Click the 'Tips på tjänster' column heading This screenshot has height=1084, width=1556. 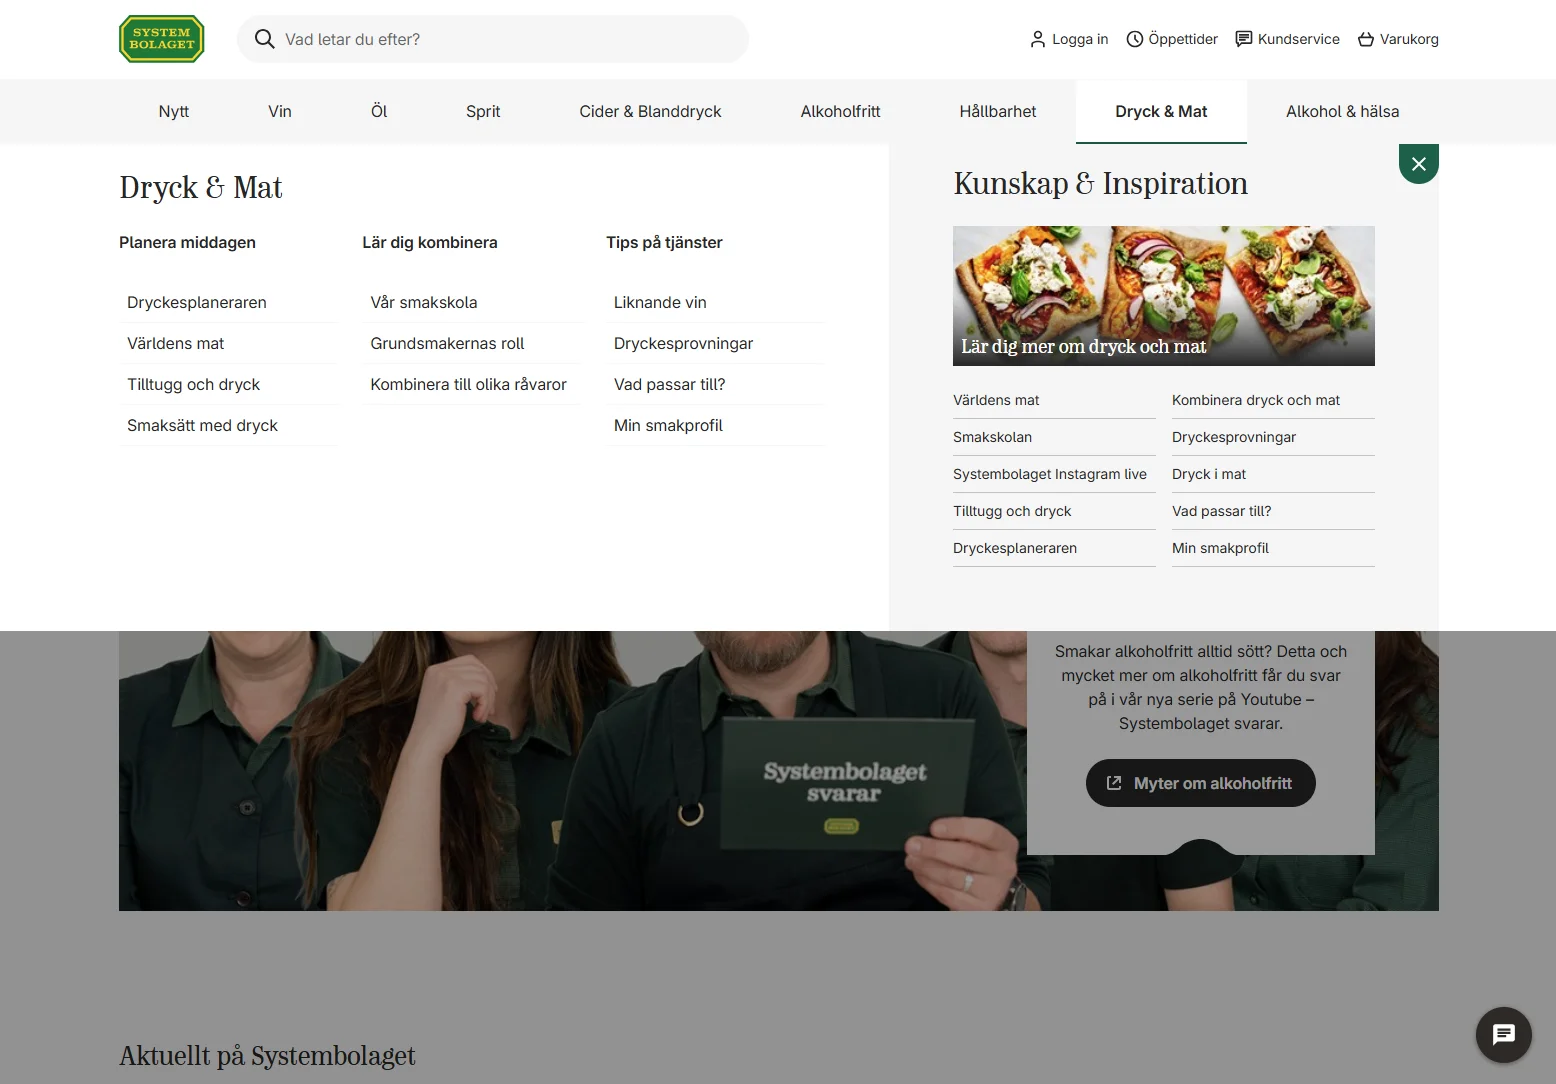point(664,242)
